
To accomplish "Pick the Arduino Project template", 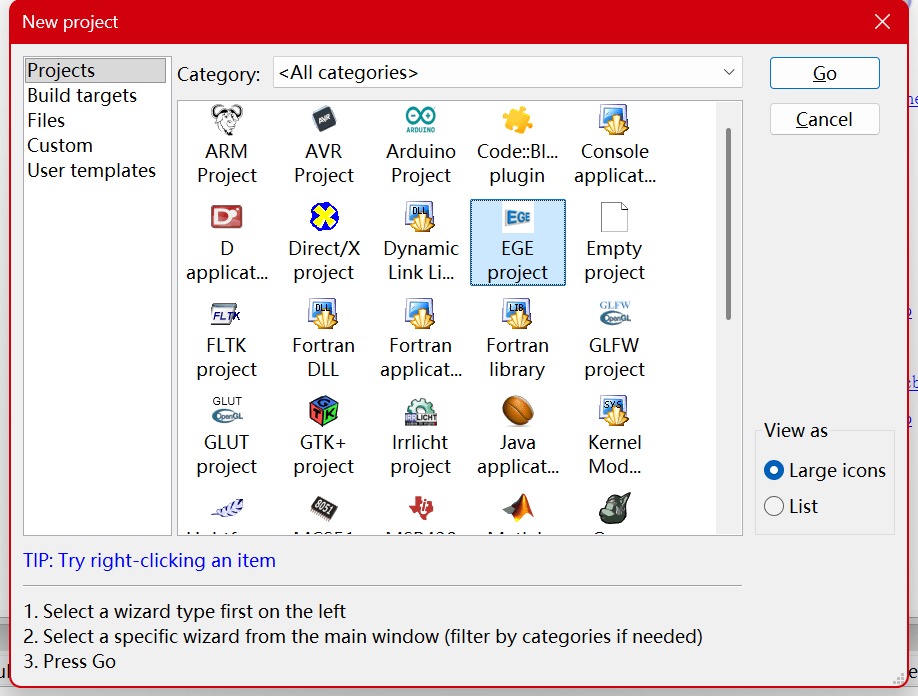I will [x=421, y=122].
